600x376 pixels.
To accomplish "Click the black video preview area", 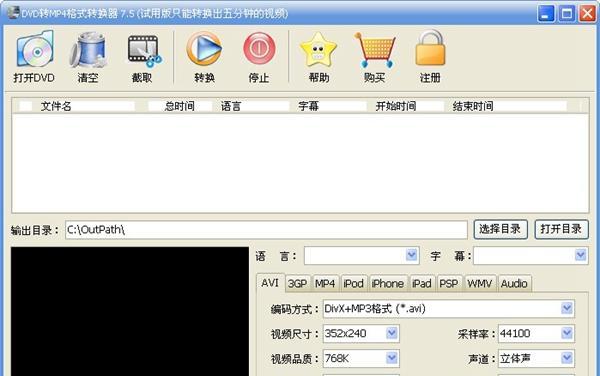I will 130,311.
